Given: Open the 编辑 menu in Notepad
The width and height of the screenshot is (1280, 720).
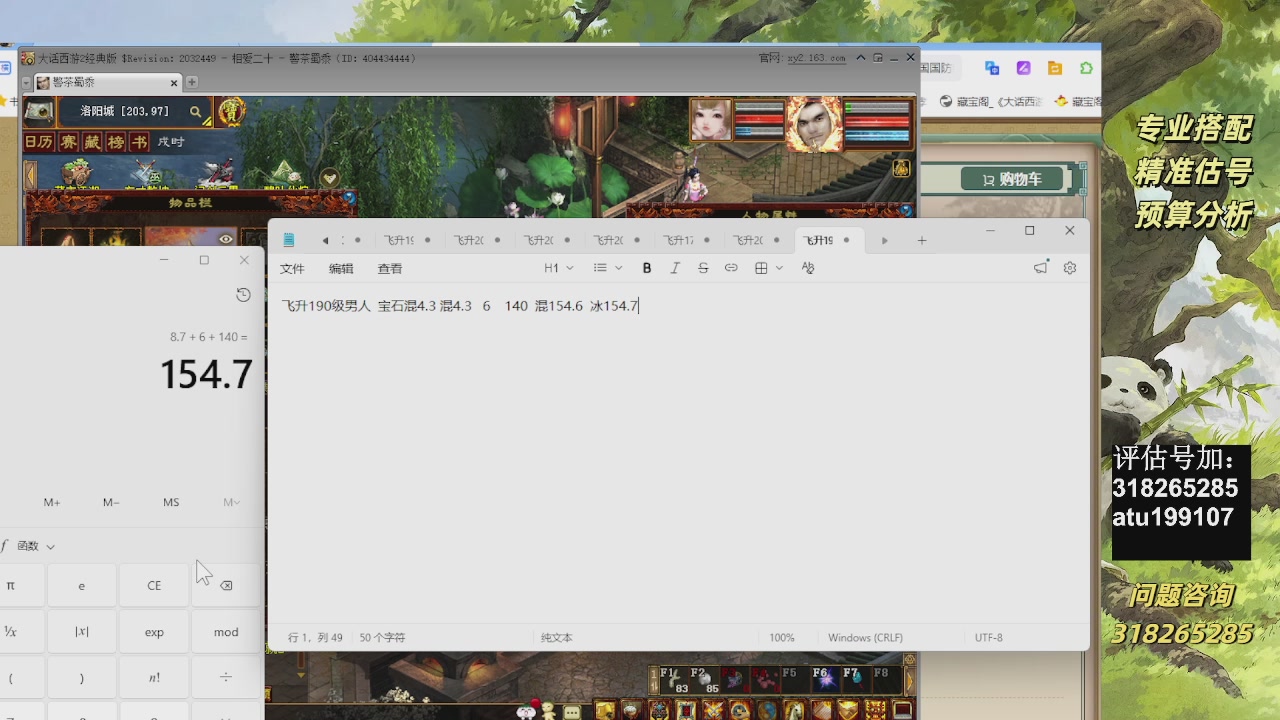Looking at the screenshot, I should 341,268.
